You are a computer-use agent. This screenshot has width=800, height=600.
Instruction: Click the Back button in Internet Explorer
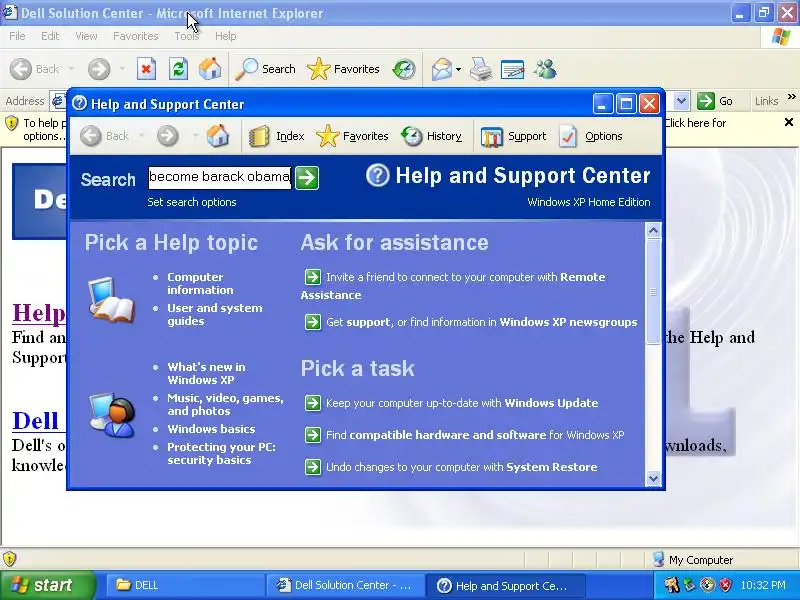click(35, 69)
